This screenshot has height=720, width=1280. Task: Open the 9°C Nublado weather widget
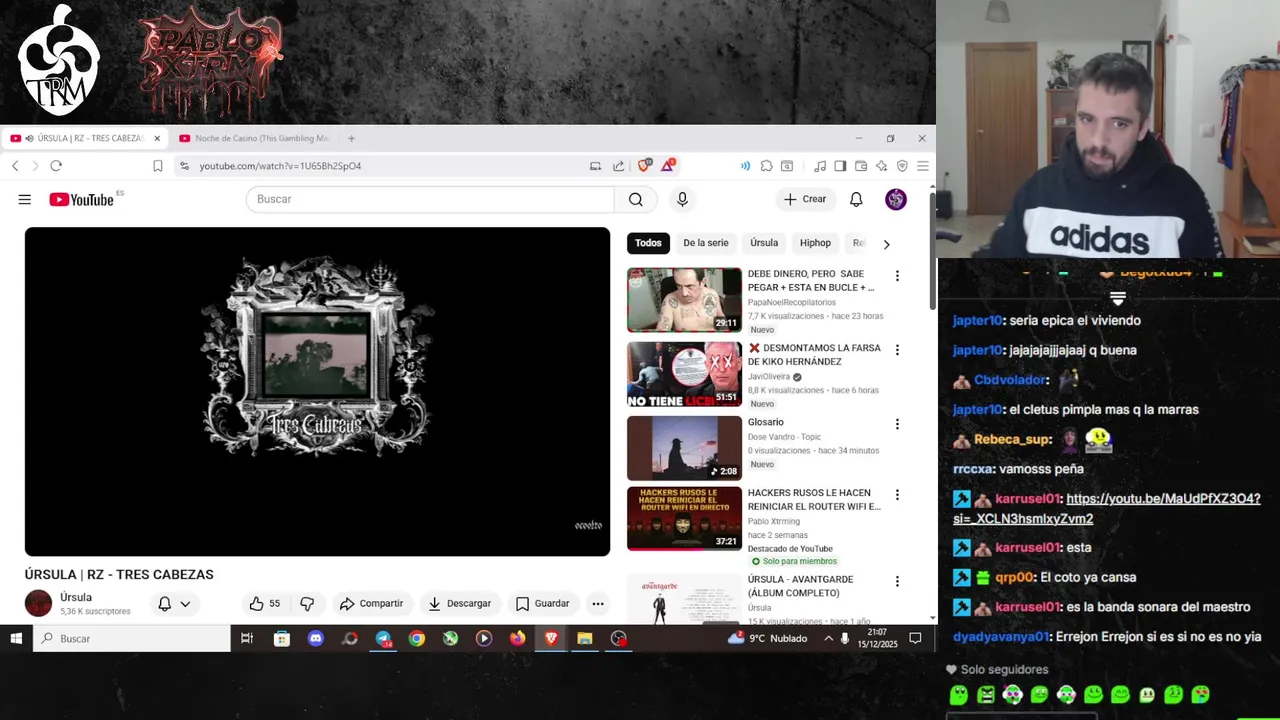[x=768, y=638]
